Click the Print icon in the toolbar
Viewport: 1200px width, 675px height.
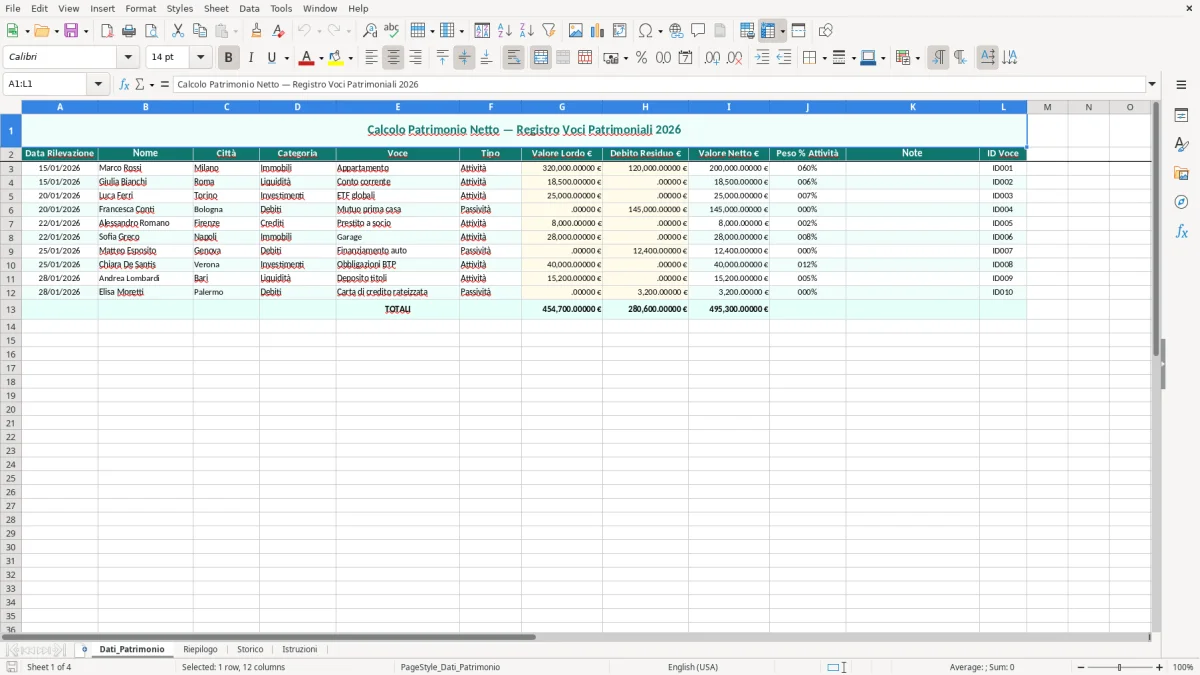(x=129, y=31)
